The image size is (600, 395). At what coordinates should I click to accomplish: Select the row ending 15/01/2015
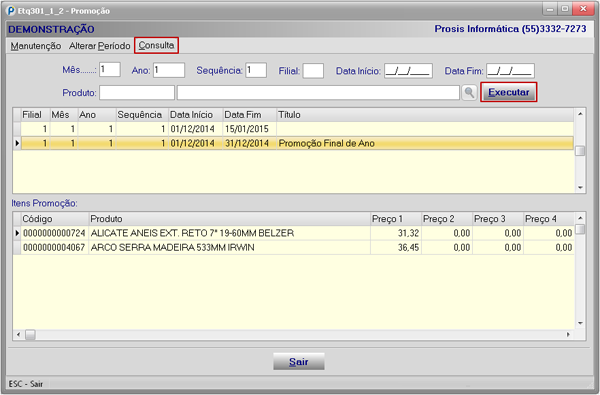[x=297, y=129]
